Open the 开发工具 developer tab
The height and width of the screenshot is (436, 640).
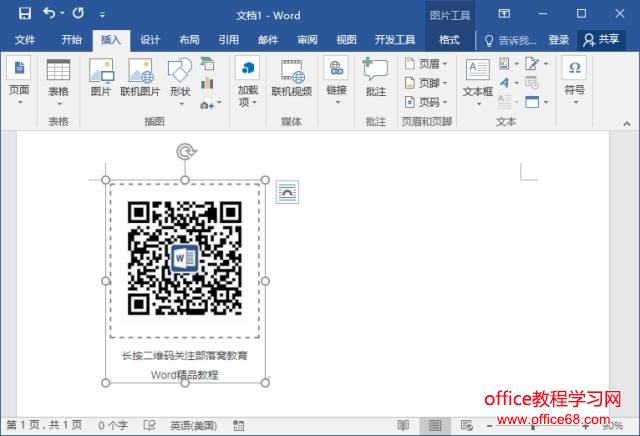click(x=395, y=40)
